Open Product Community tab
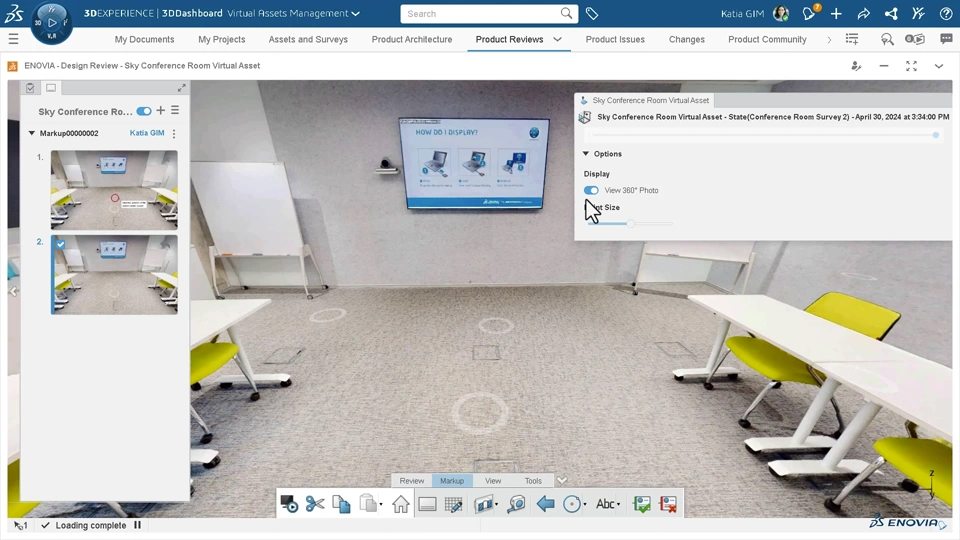 click(767, 39)
